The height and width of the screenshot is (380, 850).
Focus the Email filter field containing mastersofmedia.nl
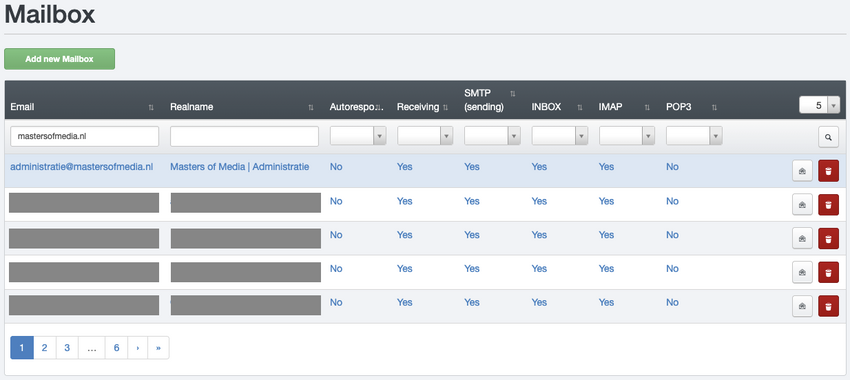coord(85,137)
